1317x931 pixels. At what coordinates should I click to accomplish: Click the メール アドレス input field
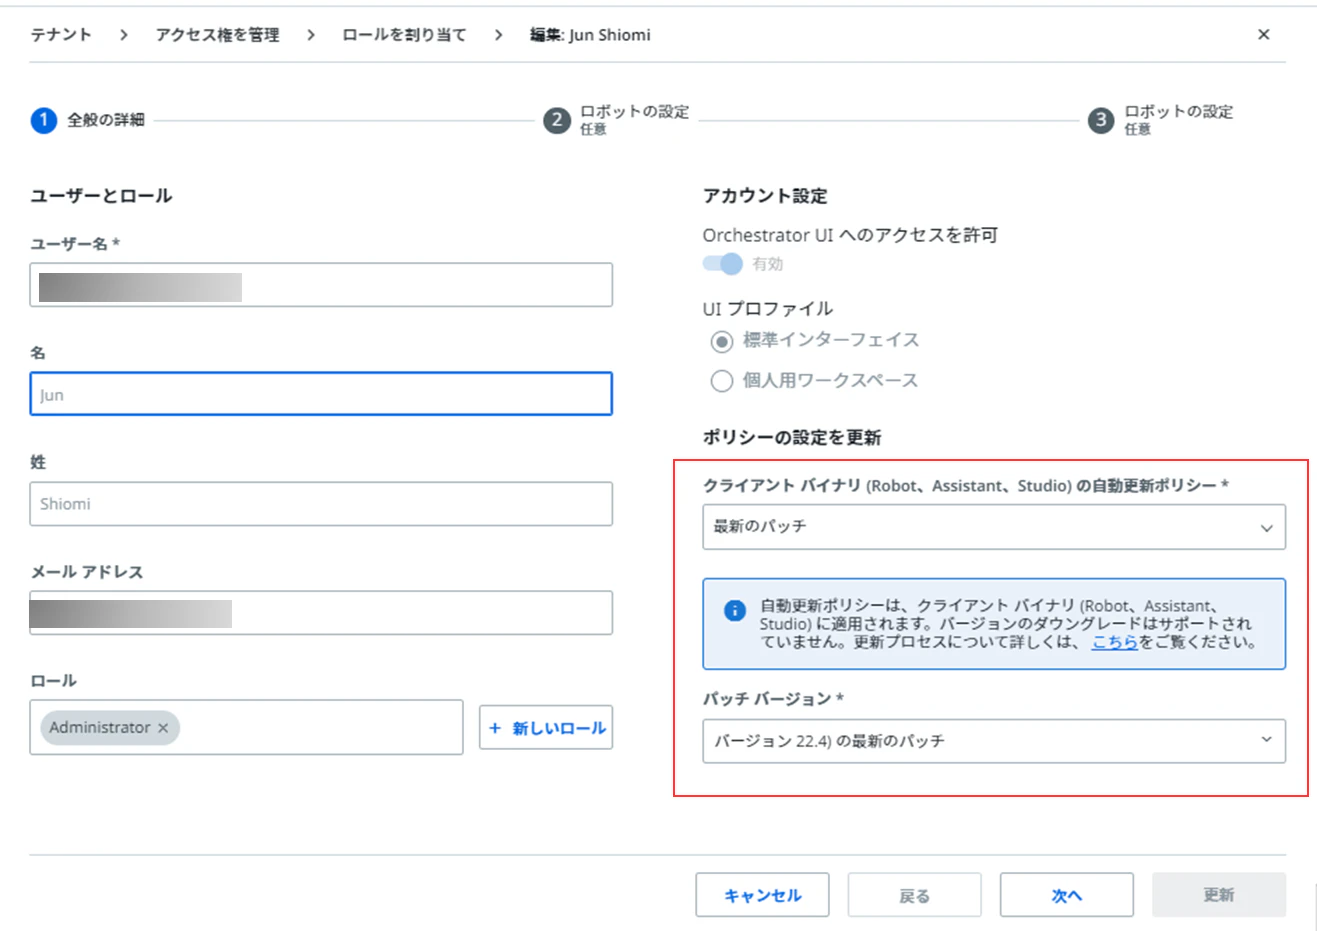coord(321,613)
